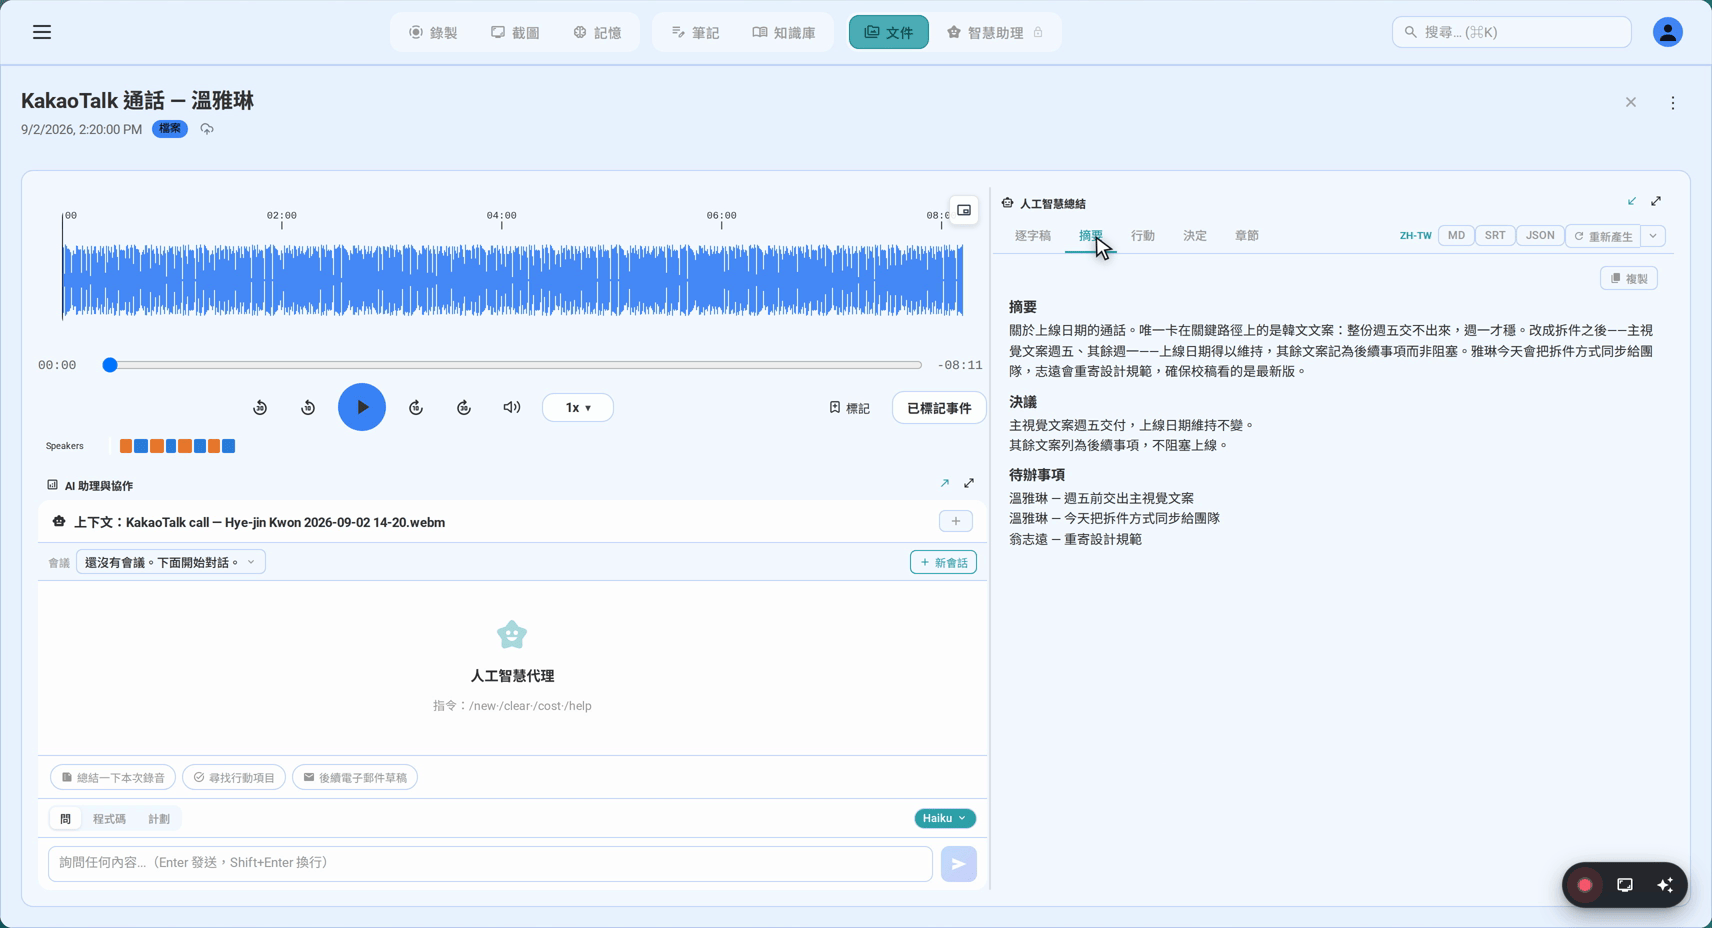Select the 摘要 summary tab
Image resolution: width=1712 pixels, height=928 pixels.
pos(1091,236)
